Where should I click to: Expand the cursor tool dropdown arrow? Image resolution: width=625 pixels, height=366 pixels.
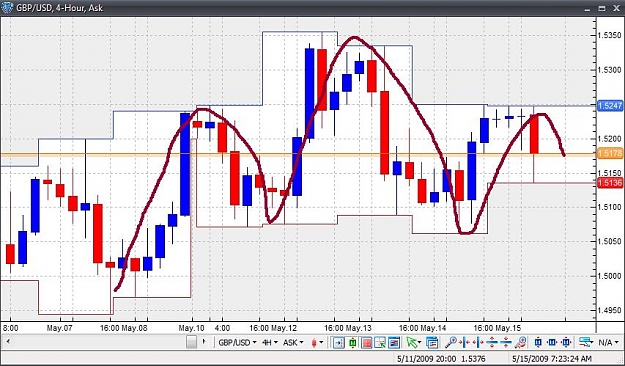(420, 342)
